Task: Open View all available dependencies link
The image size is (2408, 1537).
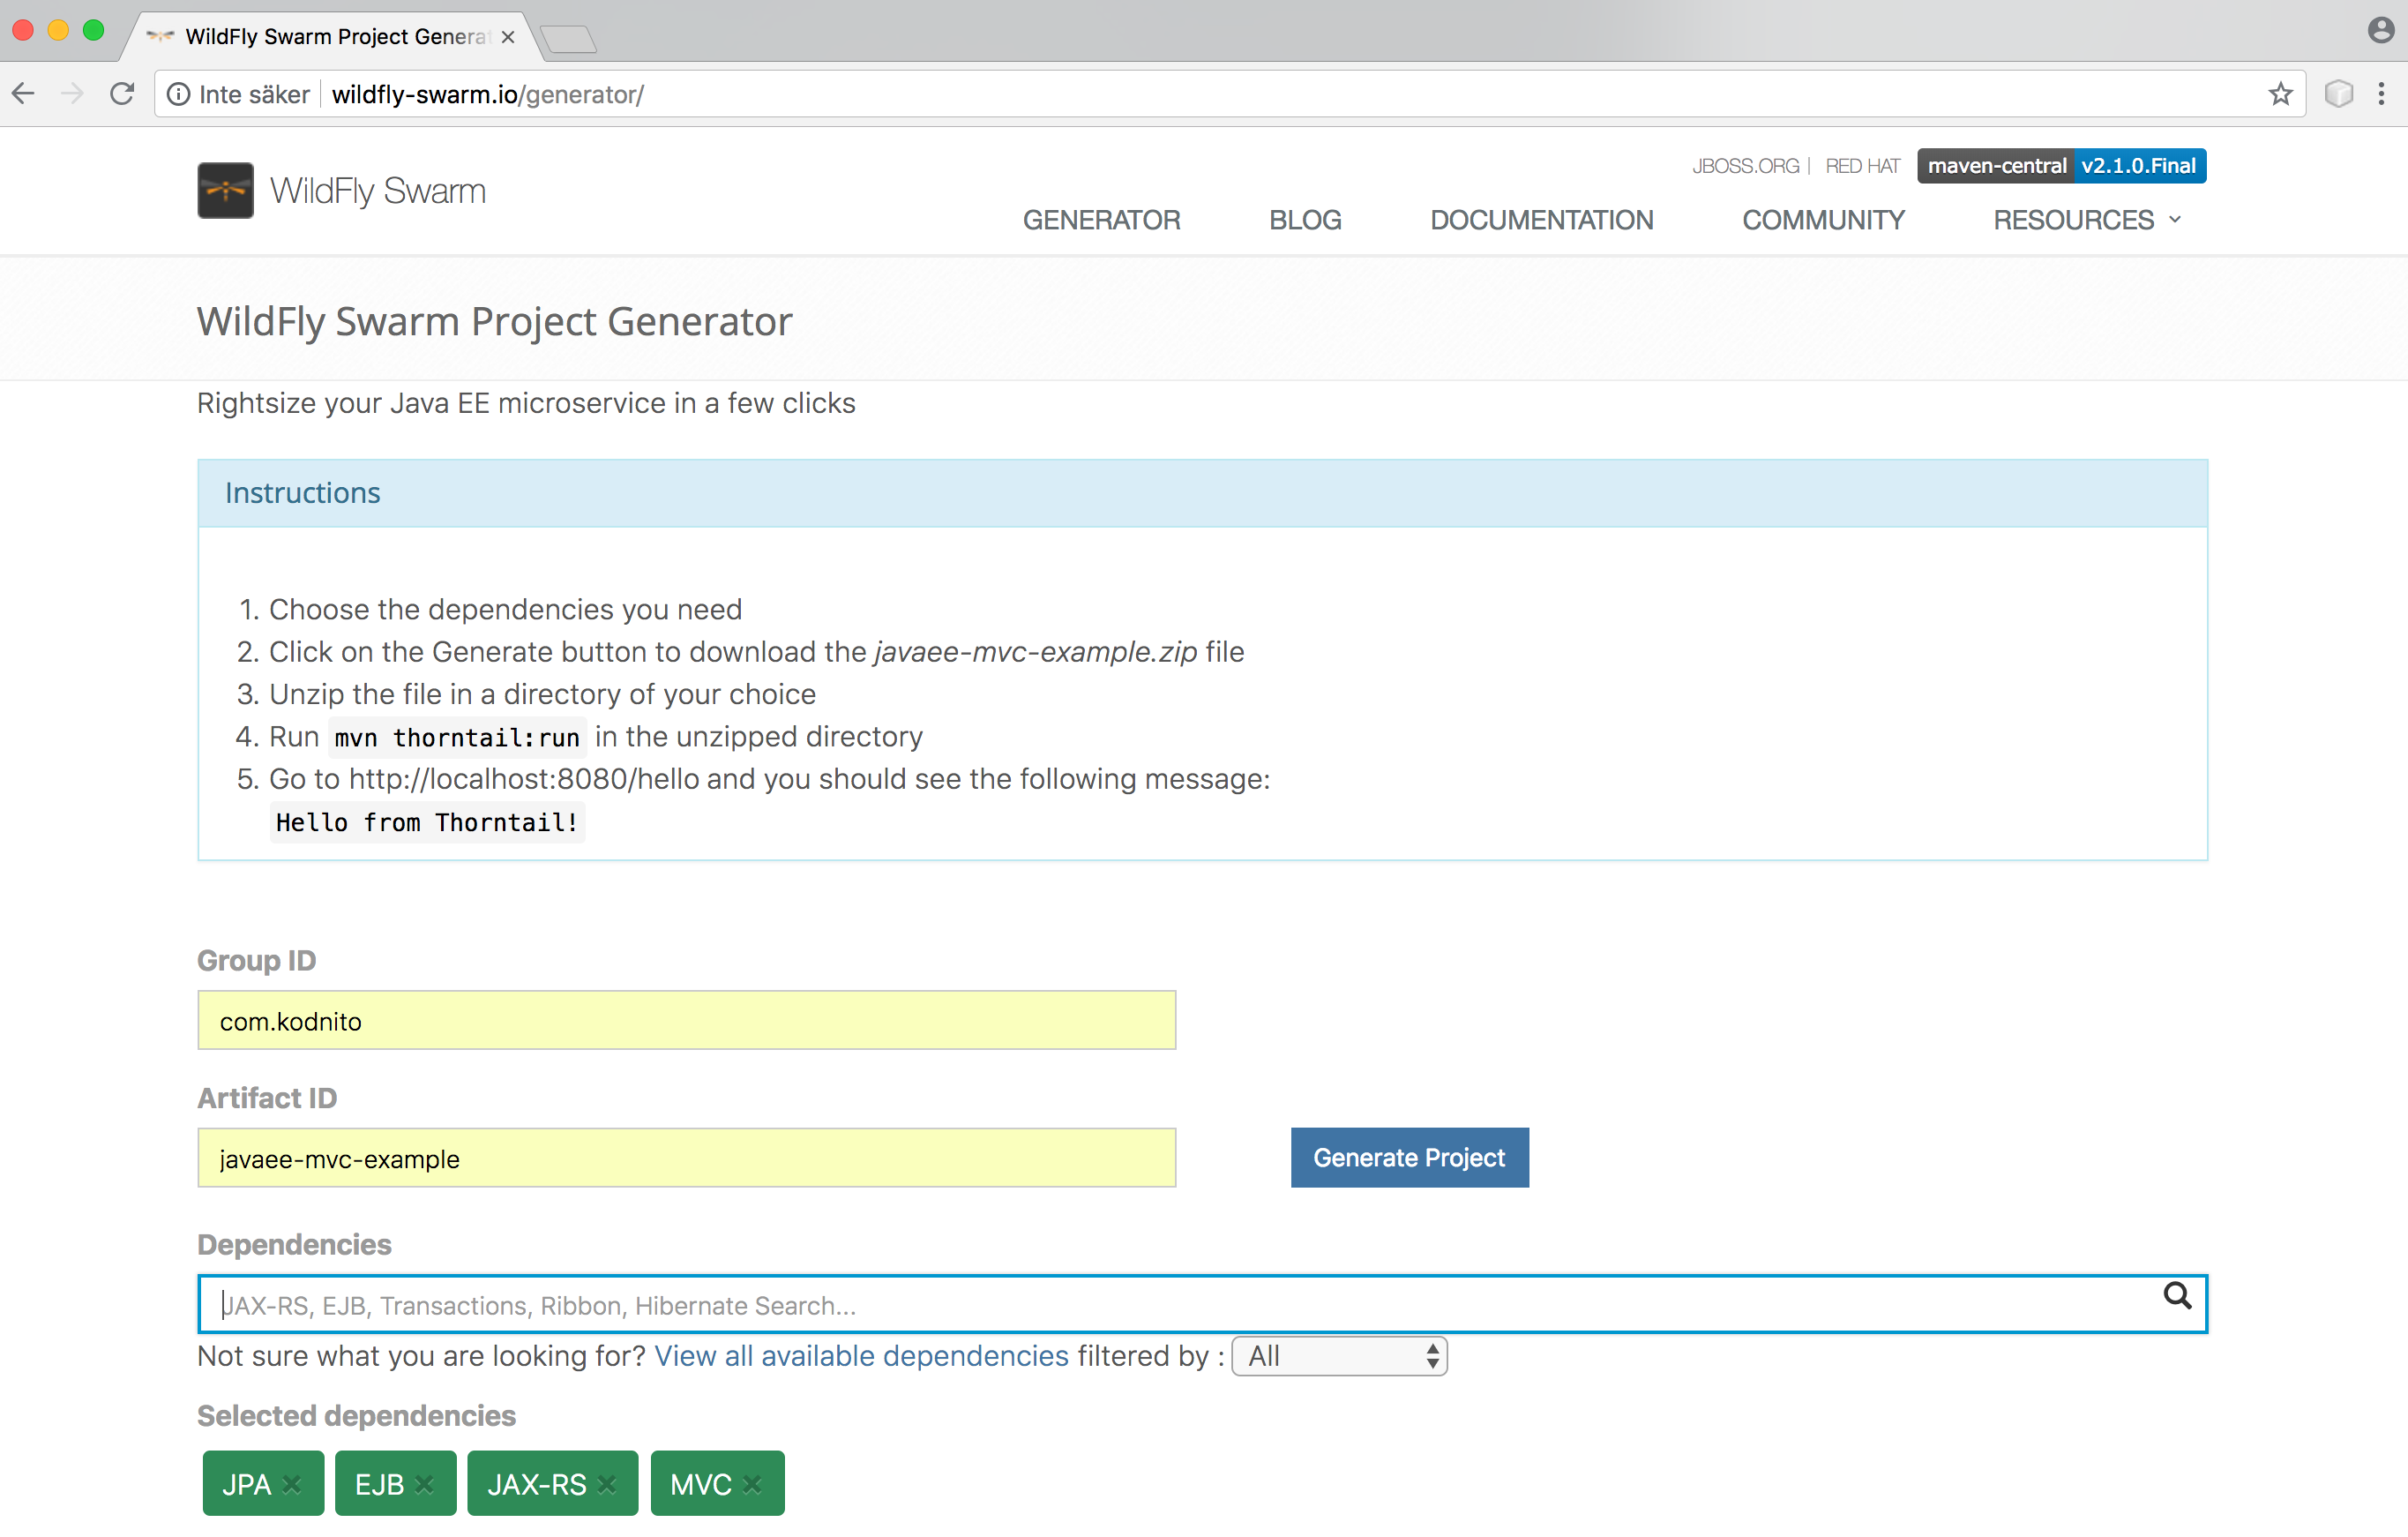Action: point(861,1356)
